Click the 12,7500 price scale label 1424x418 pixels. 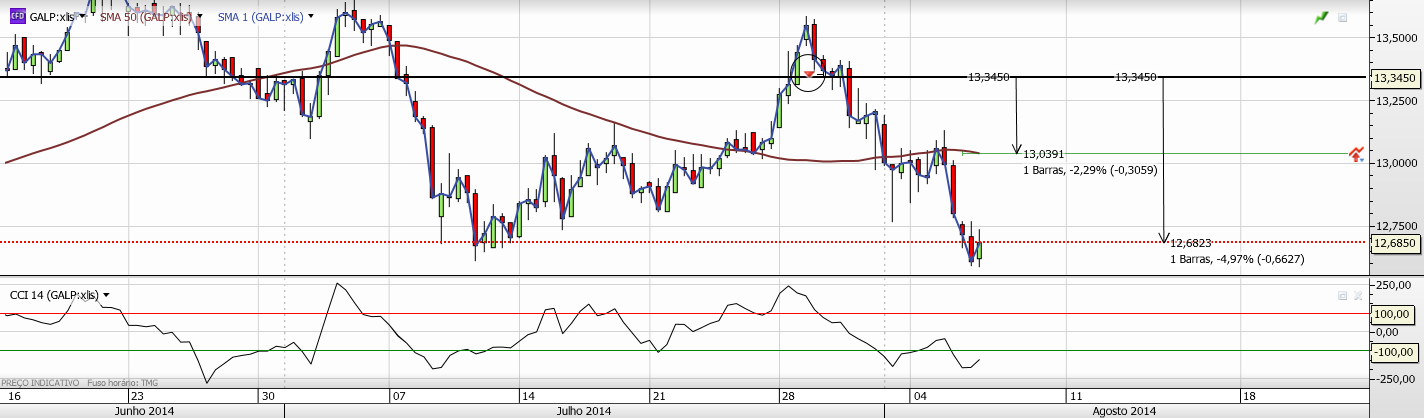pos(1397,225)
